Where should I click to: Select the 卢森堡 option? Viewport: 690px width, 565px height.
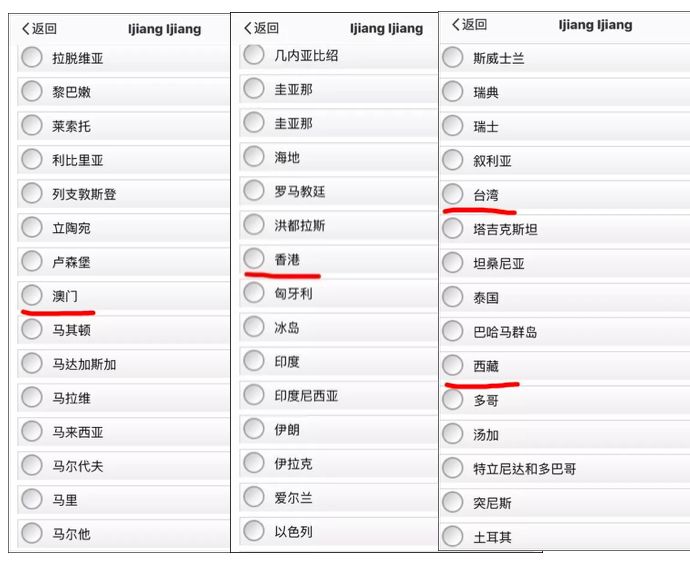click(32, 262)
